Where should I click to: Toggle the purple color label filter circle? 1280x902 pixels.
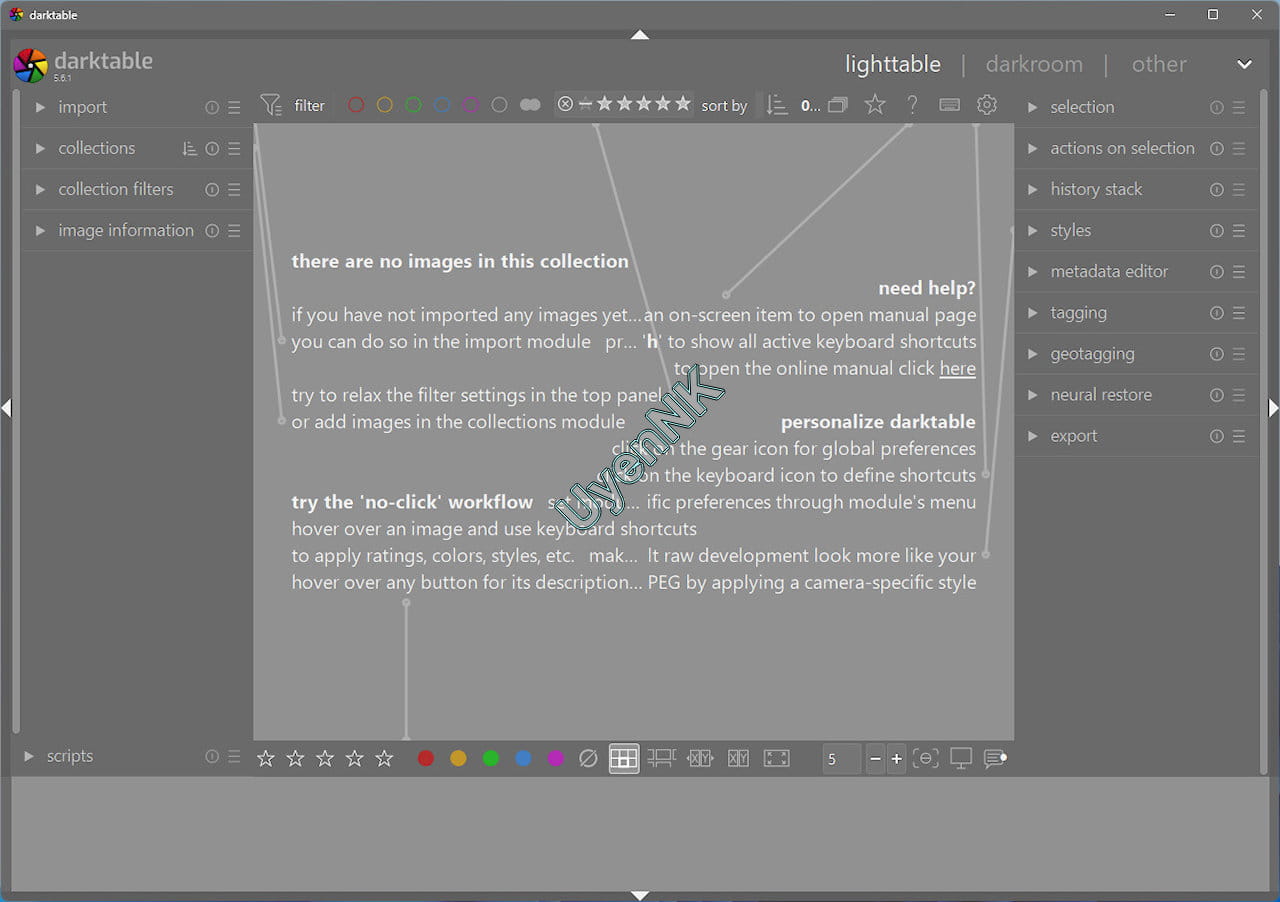470,105
